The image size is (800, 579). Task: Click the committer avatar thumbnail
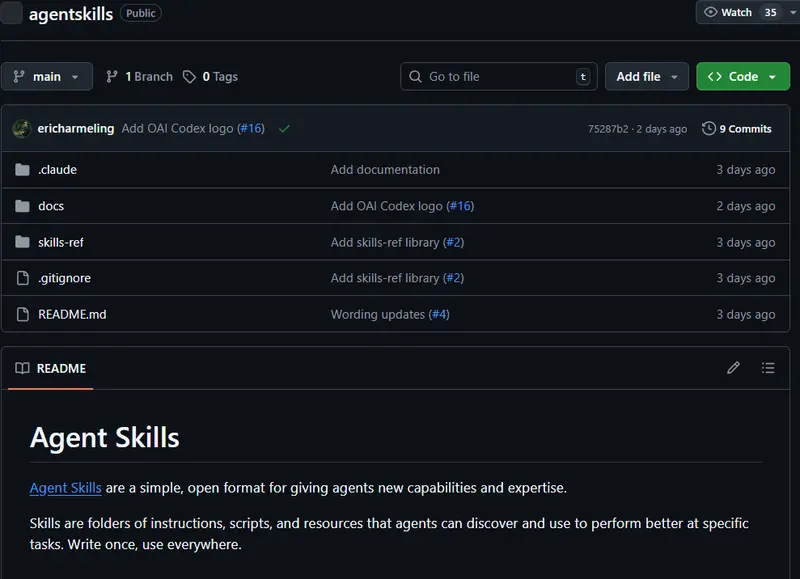20,128
